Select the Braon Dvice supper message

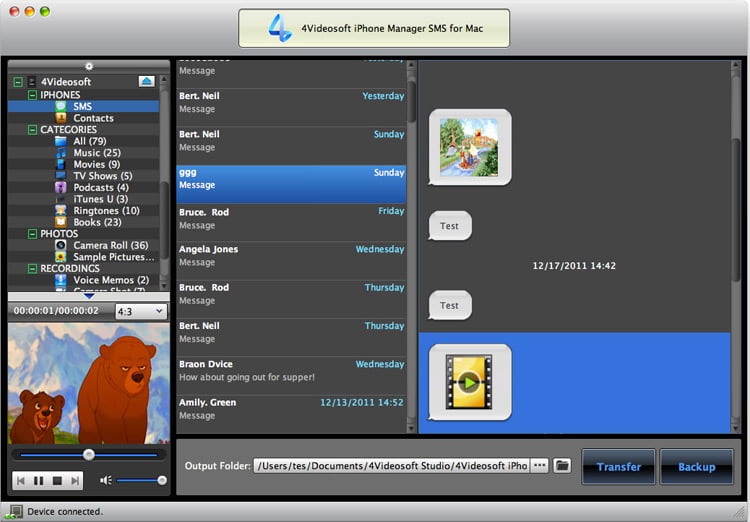point(291,376)
